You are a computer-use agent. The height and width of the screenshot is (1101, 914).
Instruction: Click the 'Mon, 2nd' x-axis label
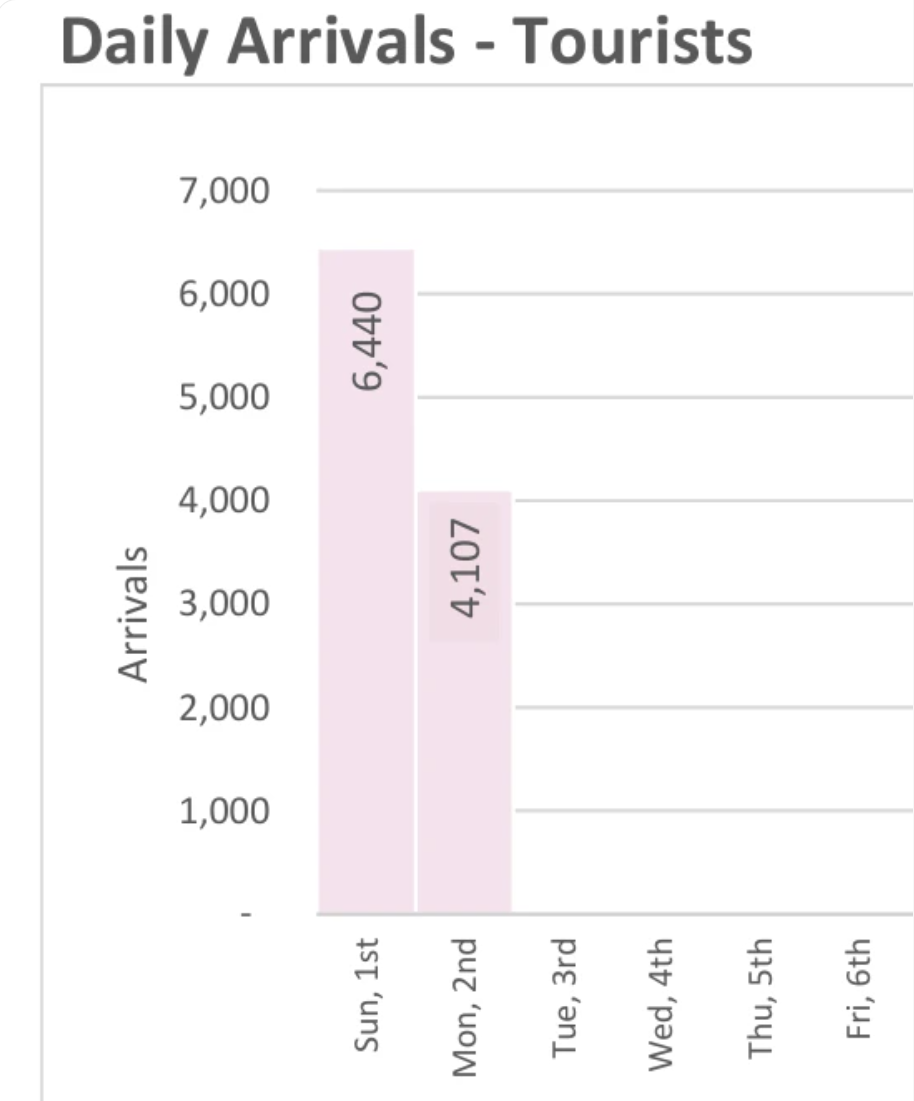point(465,1006)
